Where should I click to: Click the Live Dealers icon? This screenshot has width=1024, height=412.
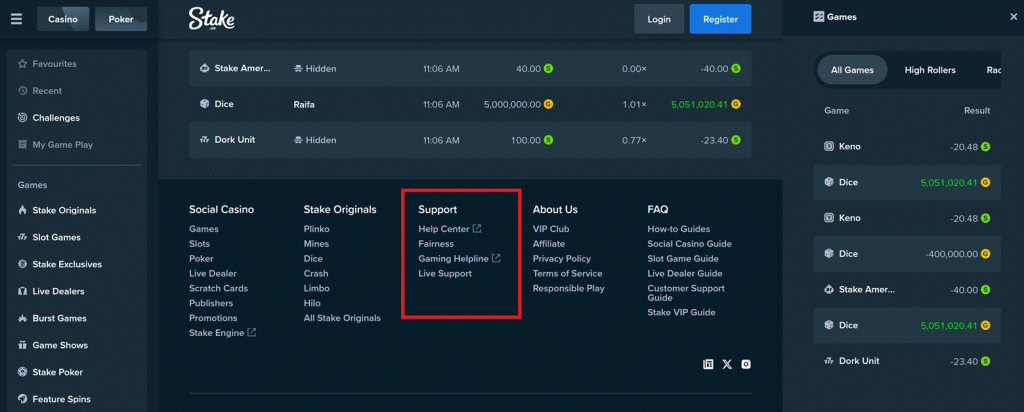coord(23,291)
